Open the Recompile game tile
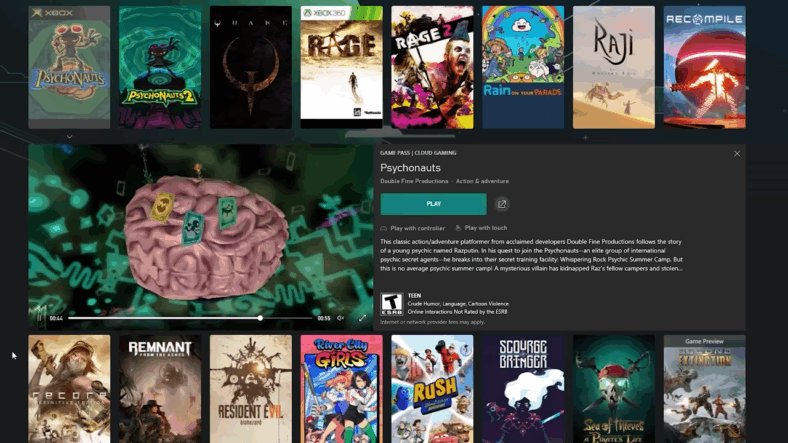The height and width of the screenshot is (443, 788). [705, 67]
